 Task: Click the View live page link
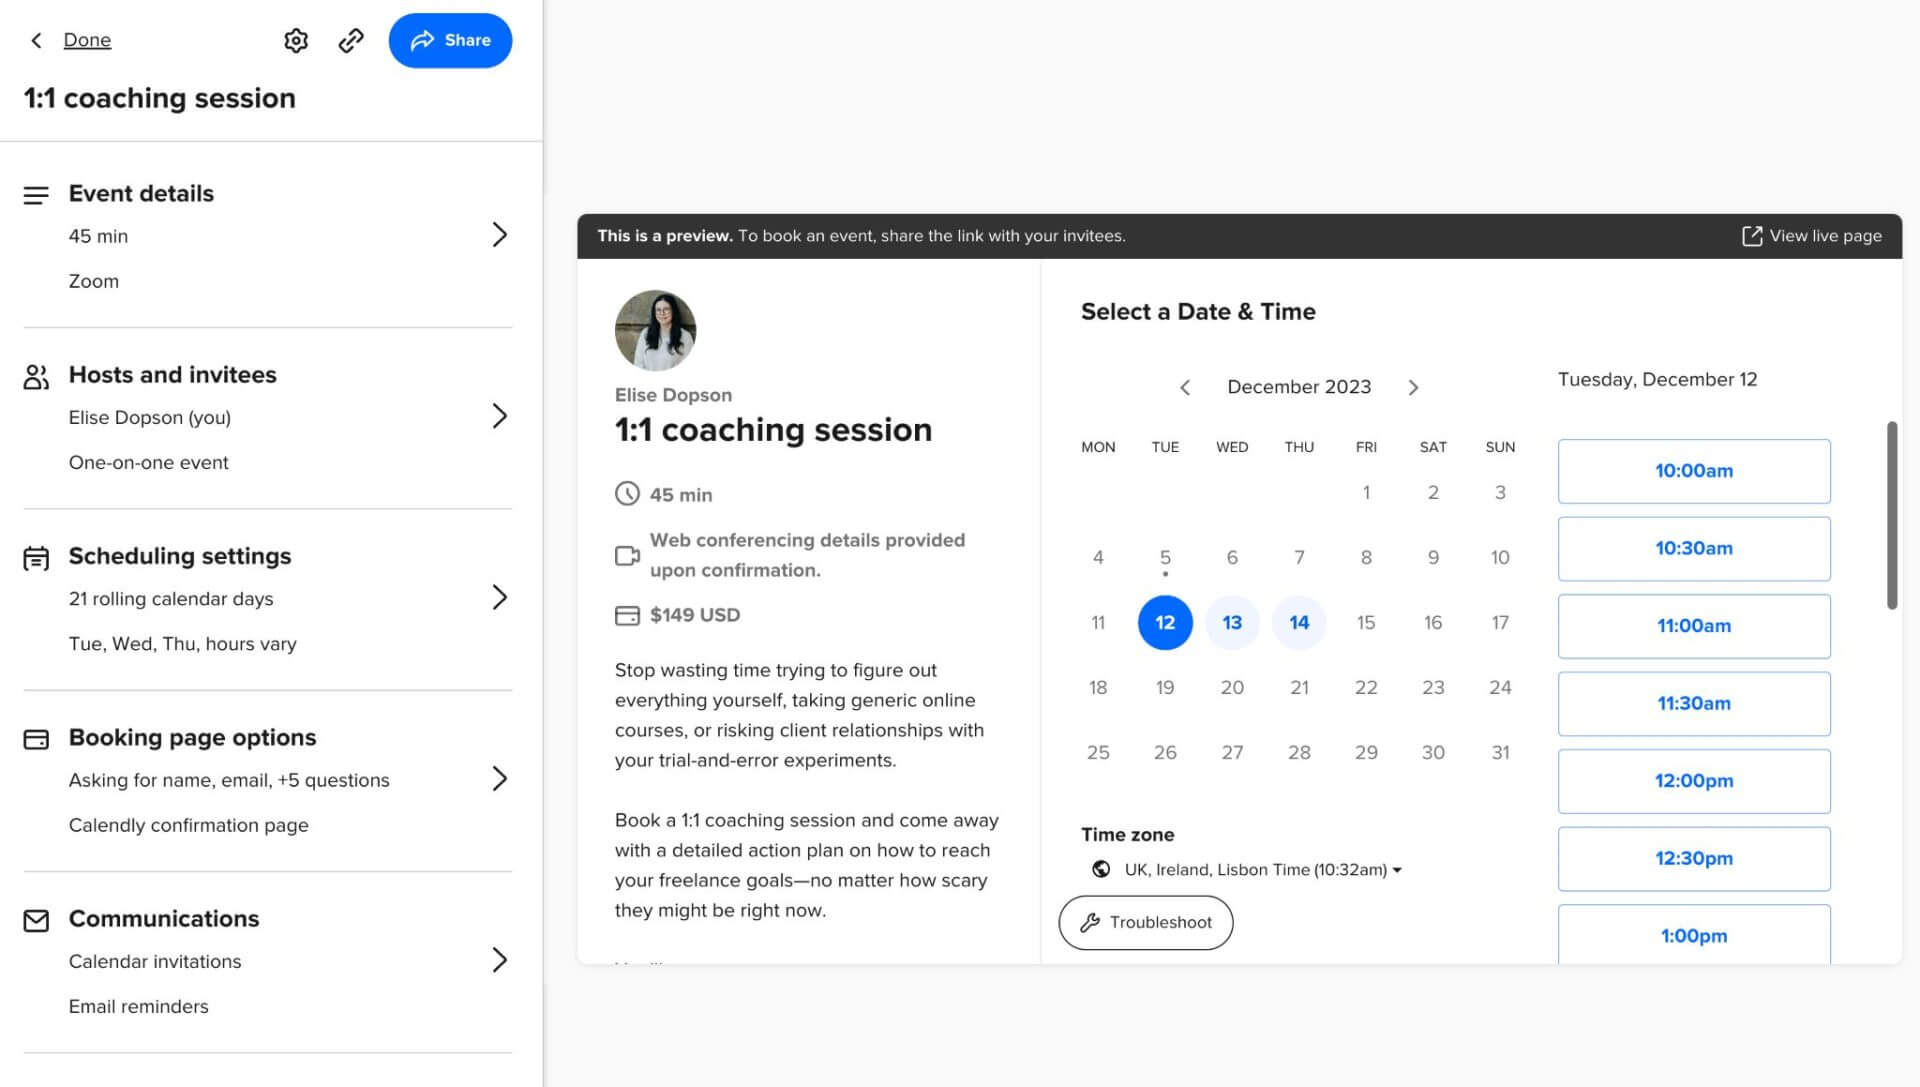(1811, 235)
